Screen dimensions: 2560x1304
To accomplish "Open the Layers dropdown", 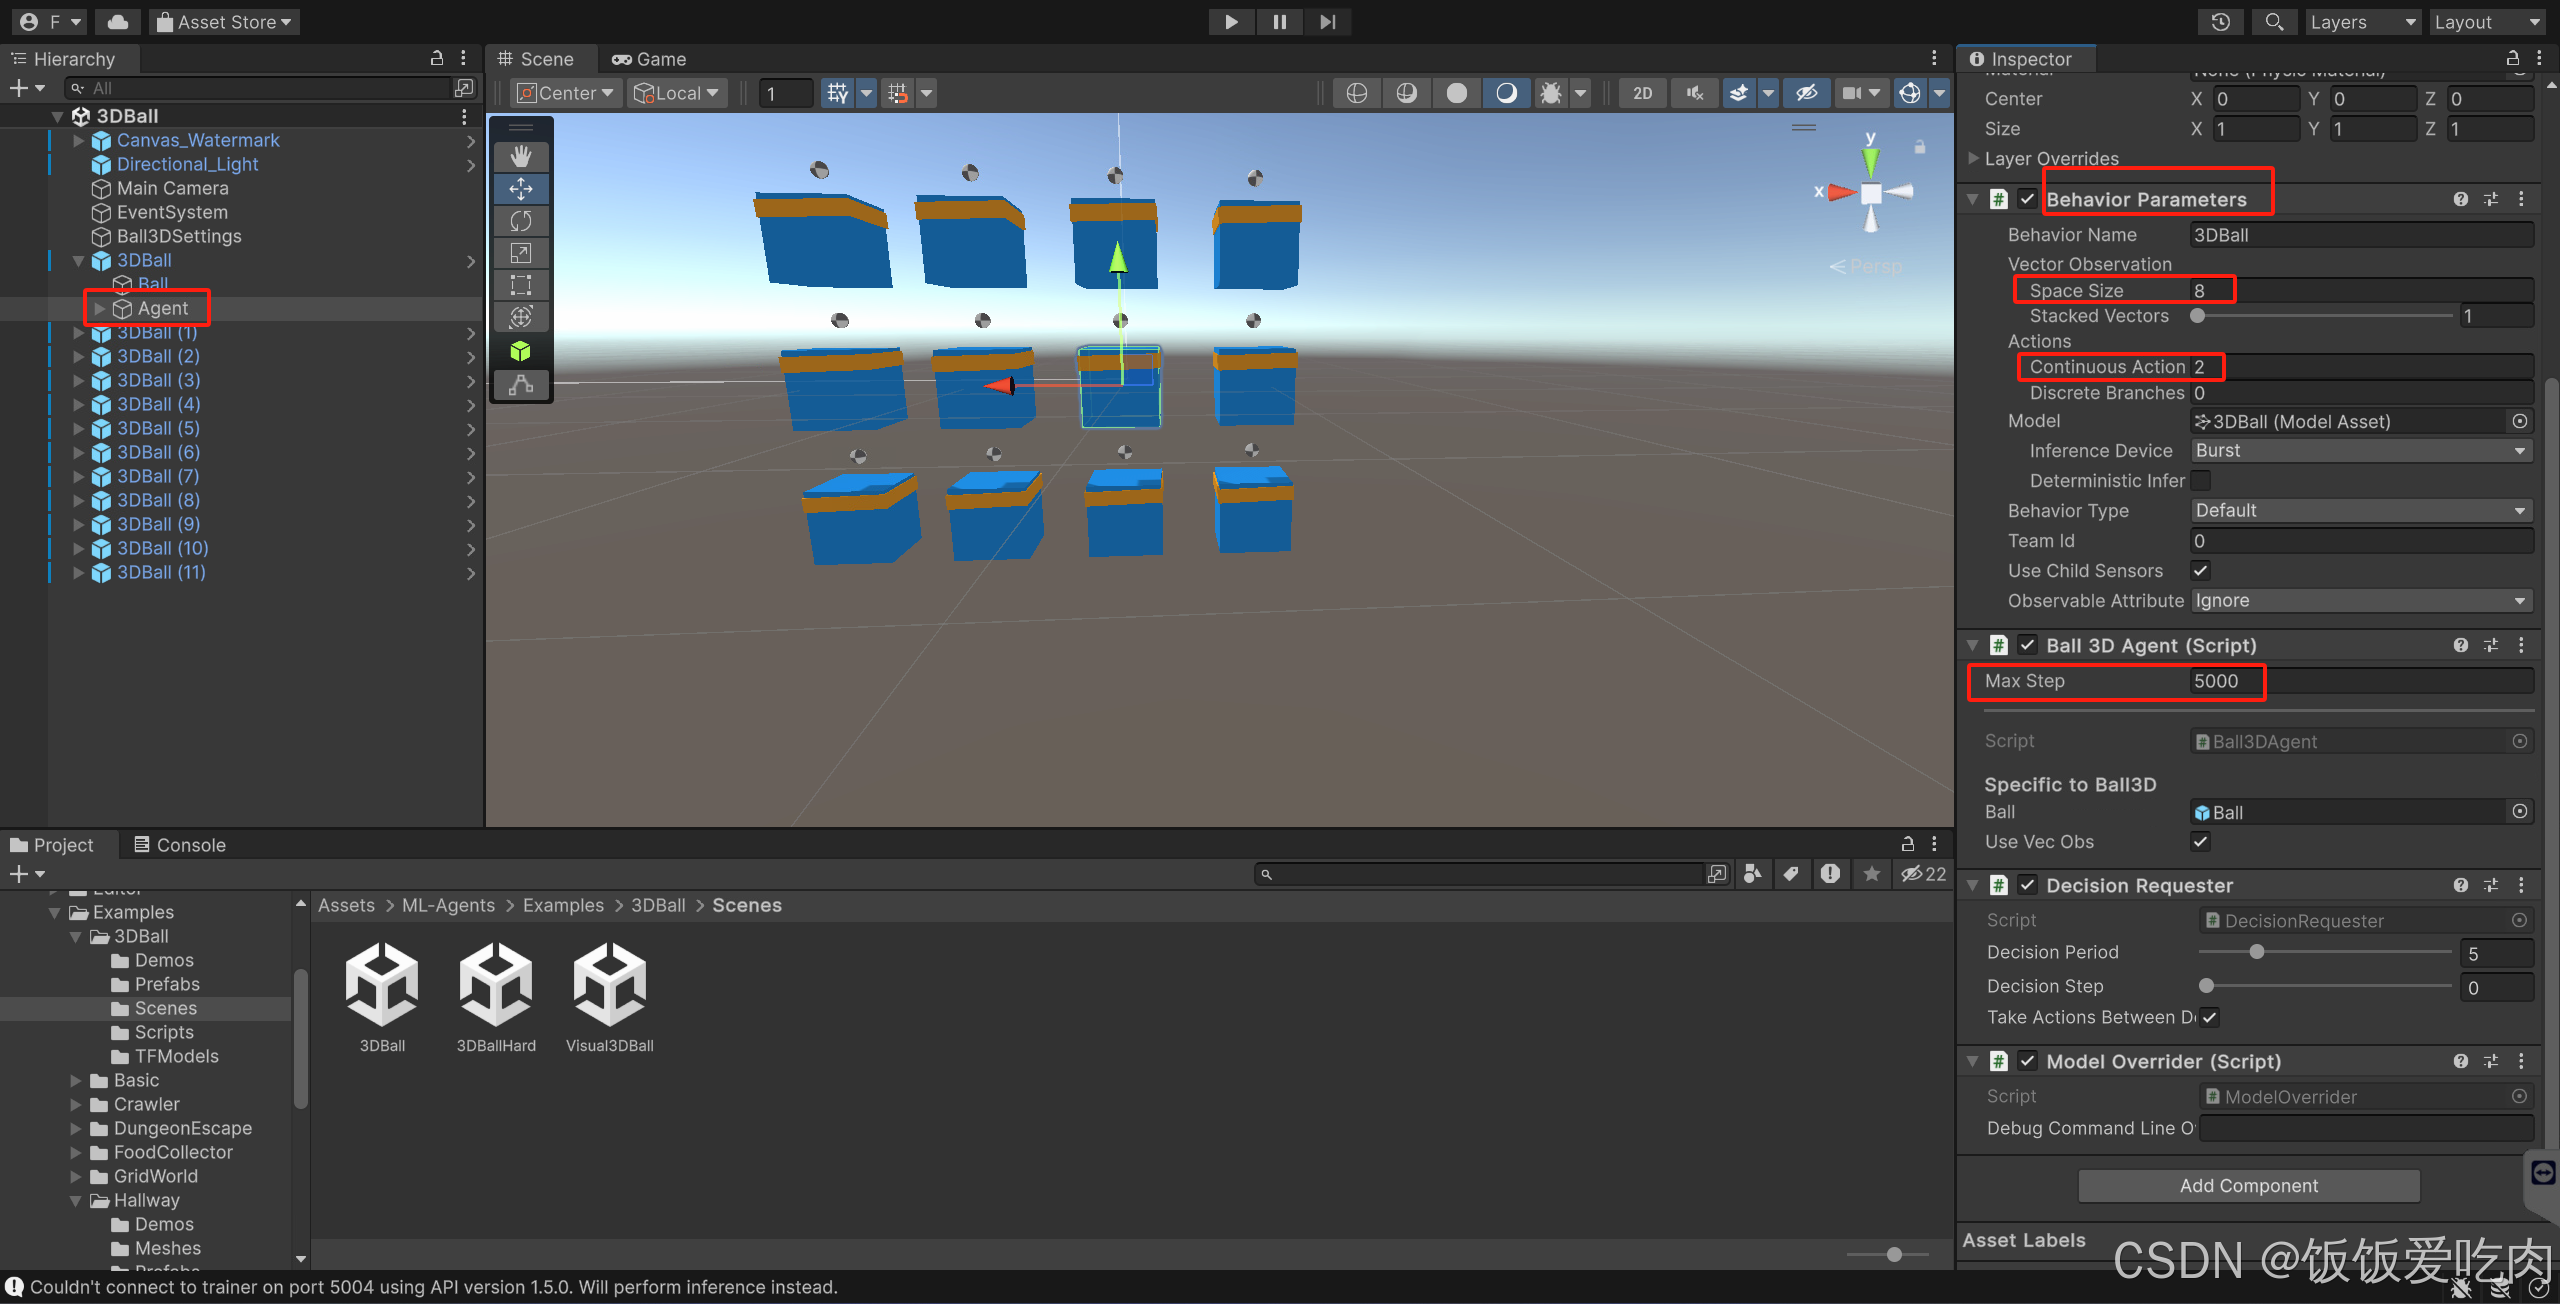I will pyautogui.click(x=2361, y=21).
